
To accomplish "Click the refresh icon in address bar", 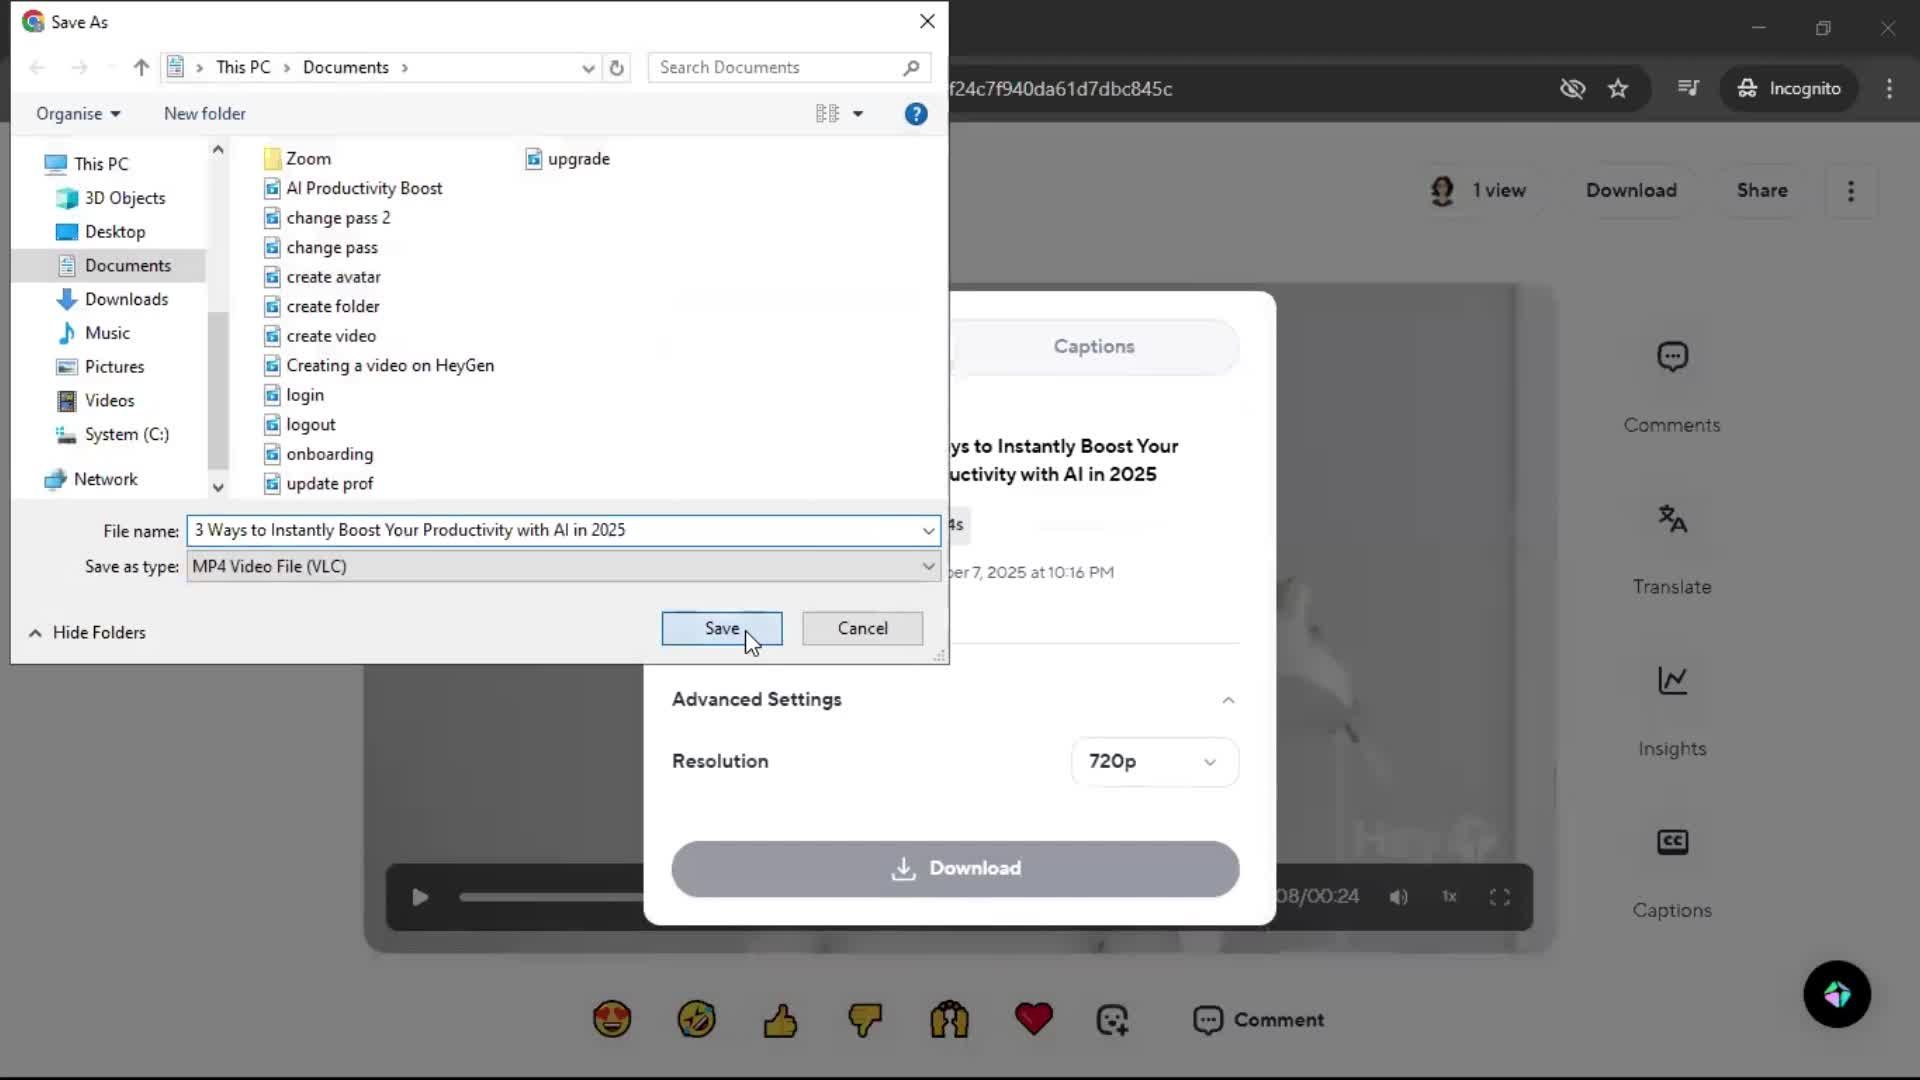I will coord(617,68).
